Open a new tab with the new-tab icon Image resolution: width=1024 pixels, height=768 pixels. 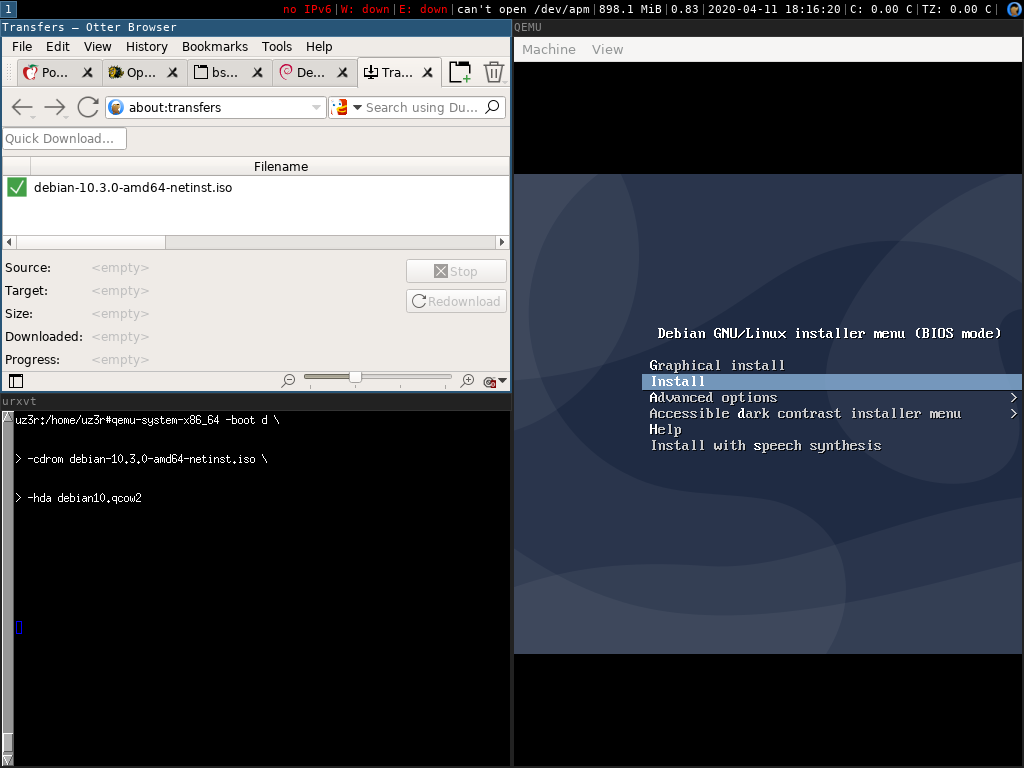tap(460, 72)
